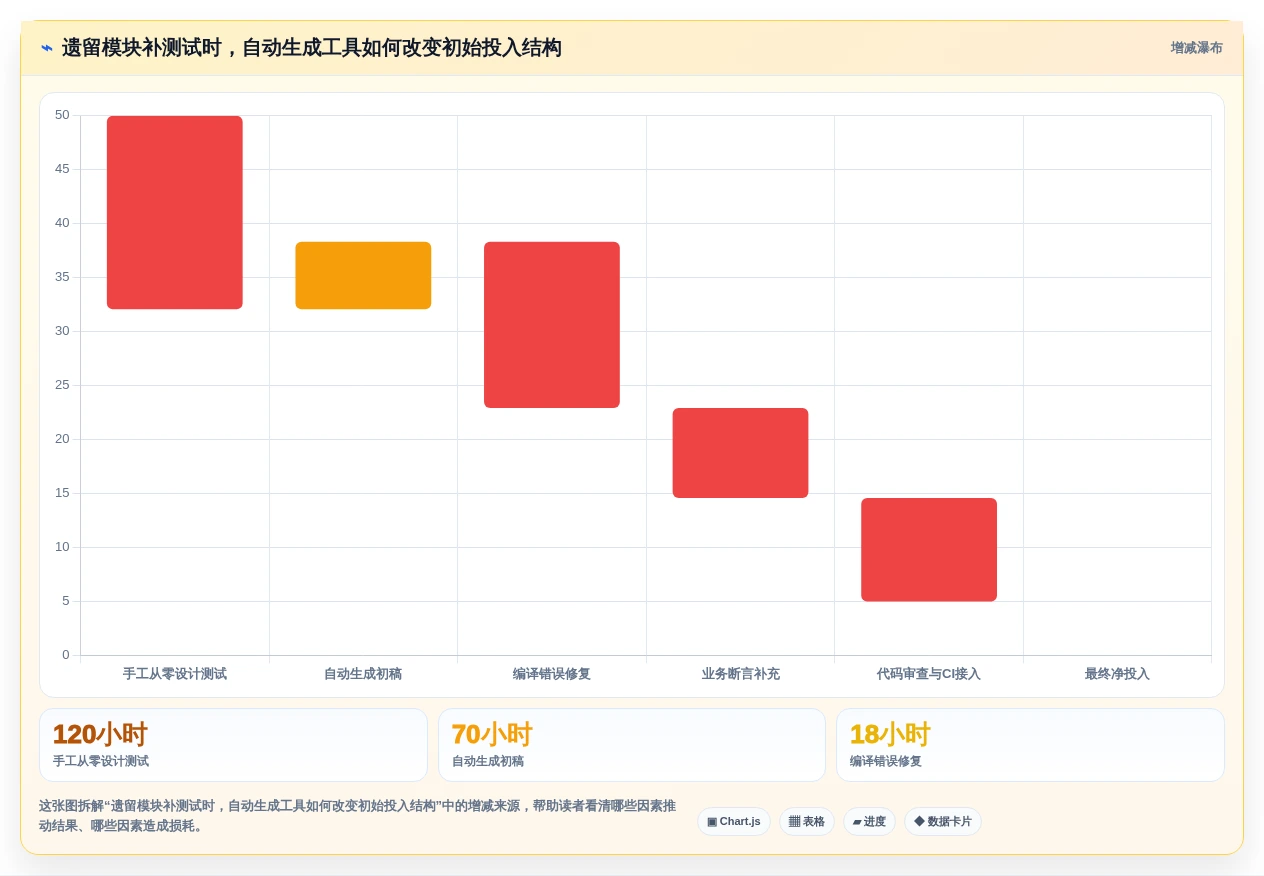This screenshot has height=876, width=1264.
Task: Select the red 编译错误修复 bar
Action: click(x=552, y=325)
